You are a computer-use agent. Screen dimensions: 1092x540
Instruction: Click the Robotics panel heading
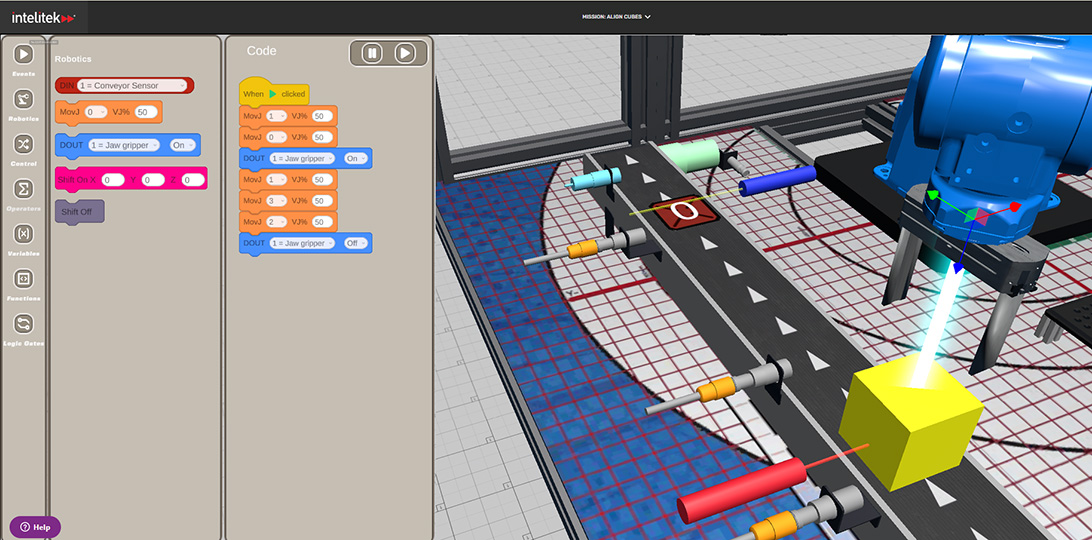pos(73,59)
